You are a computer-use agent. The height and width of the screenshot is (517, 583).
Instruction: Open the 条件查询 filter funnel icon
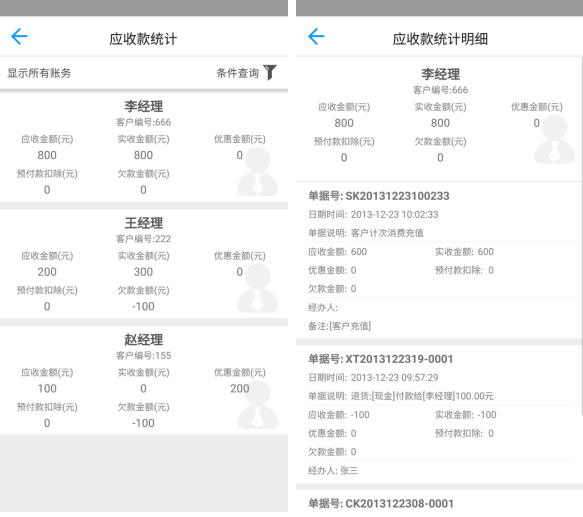click(x=270, y=73)
